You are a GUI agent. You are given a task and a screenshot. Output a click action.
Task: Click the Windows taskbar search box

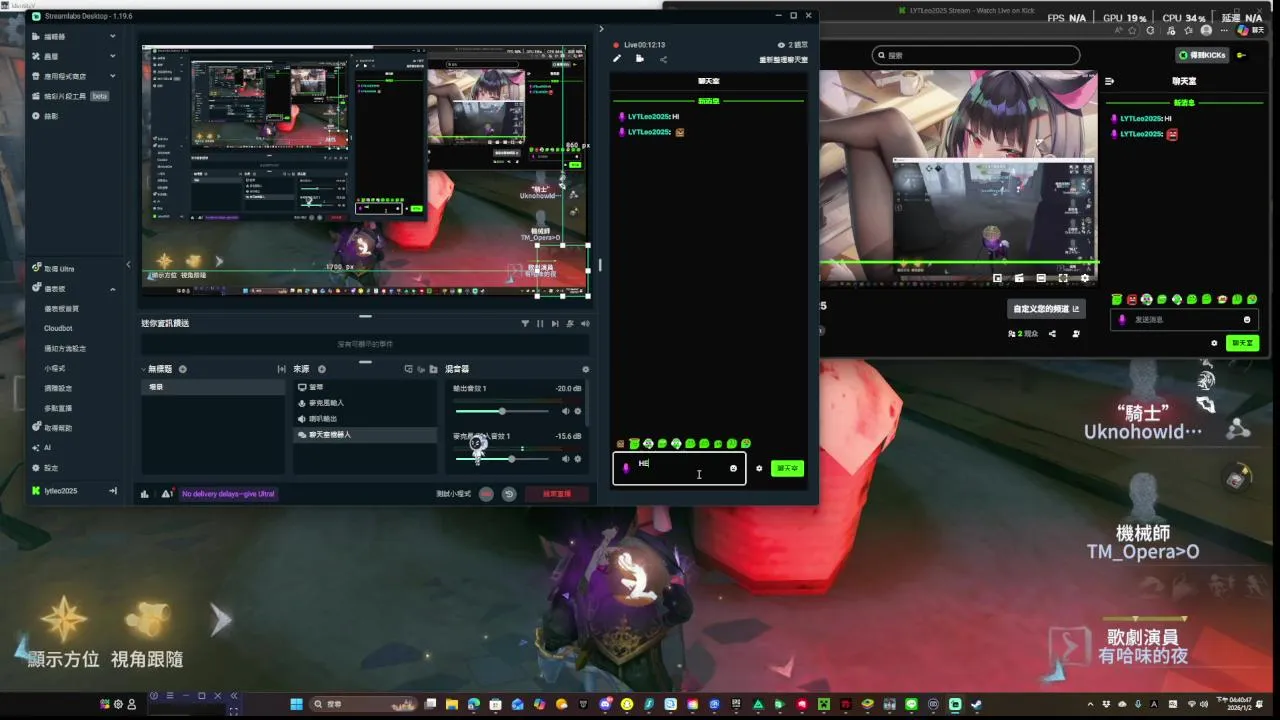click(x=363, y=704)
